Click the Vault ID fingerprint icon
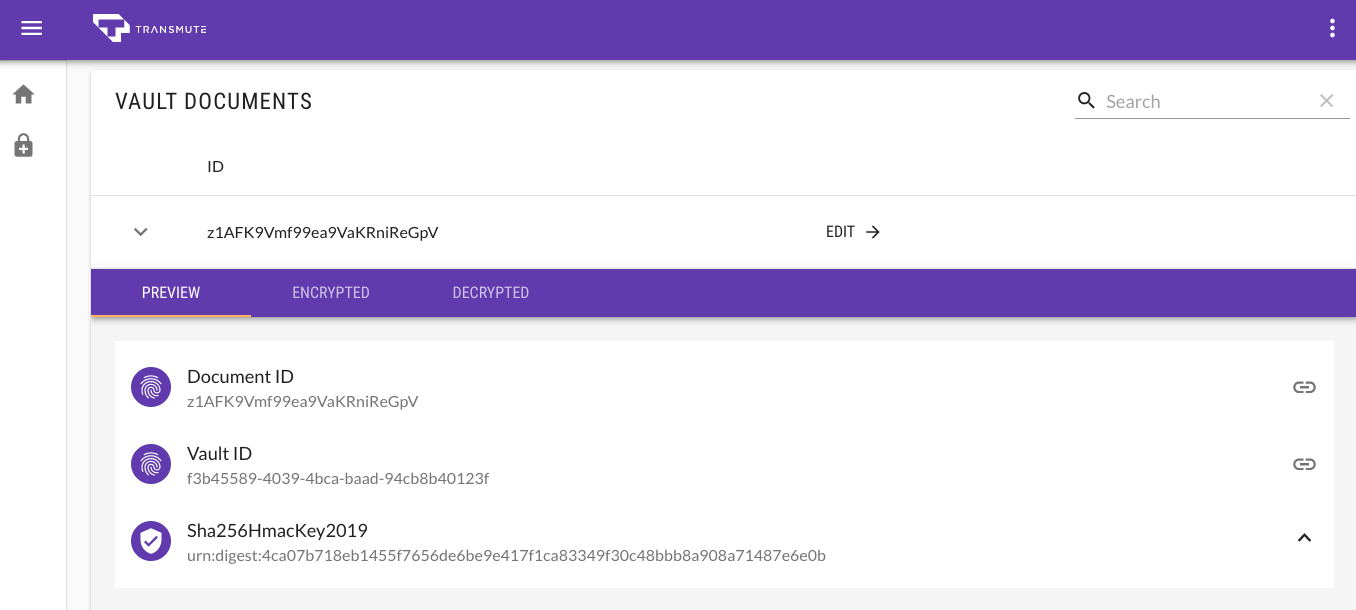The image size is (1356, 610). pos(151,464)
